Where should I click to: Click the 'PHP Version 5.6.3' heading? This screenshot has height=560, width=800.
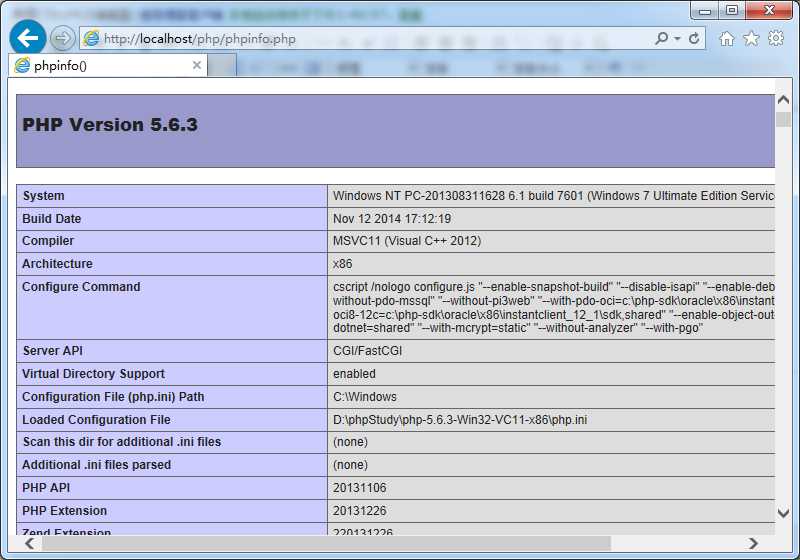(x=110, y=125)
